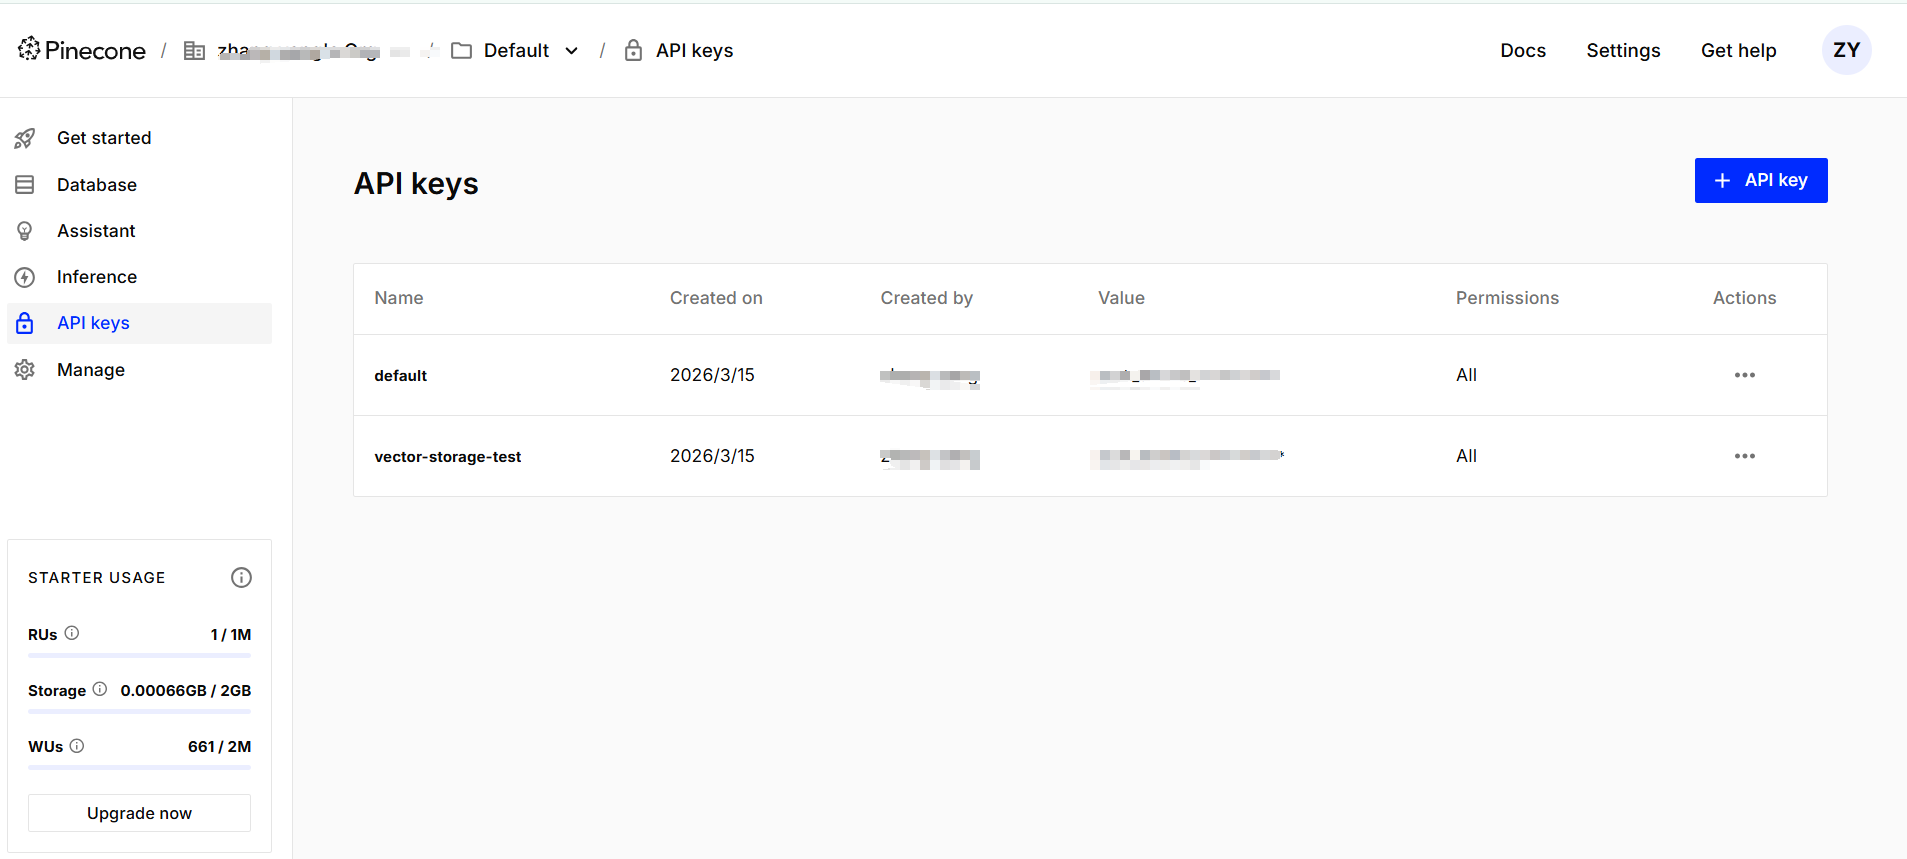Click the Assistant lightbulb icon
This screenshot has height=859, width=1907.
click(25, 231)
